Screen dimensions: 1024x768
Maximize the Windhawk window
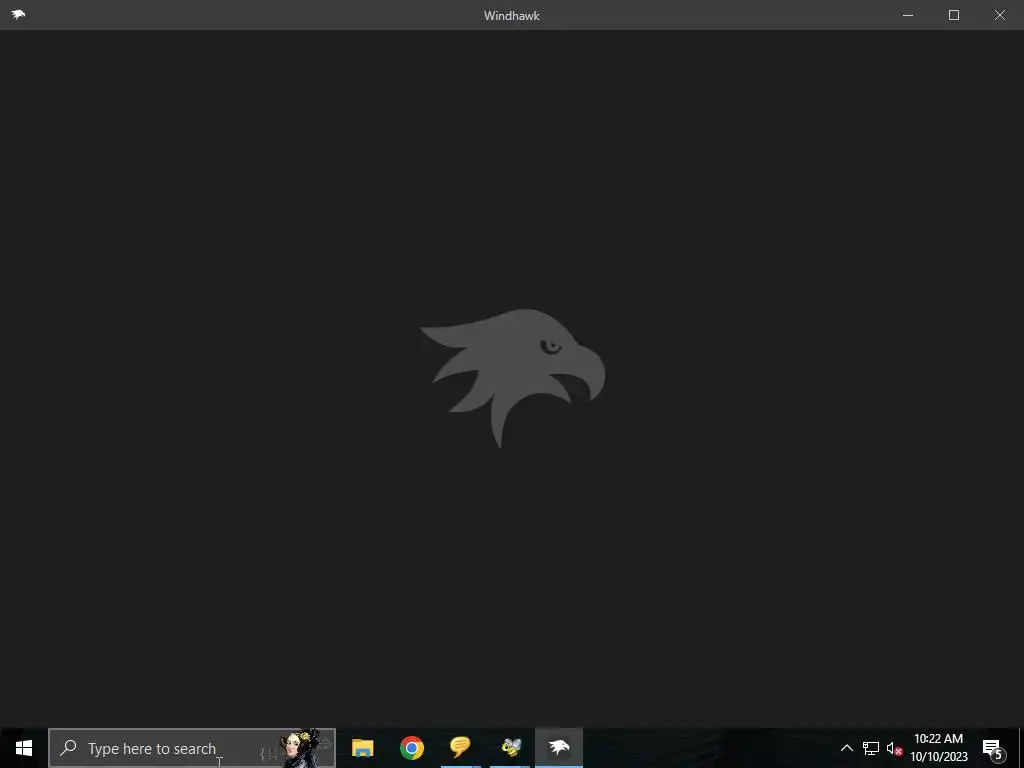953,14
